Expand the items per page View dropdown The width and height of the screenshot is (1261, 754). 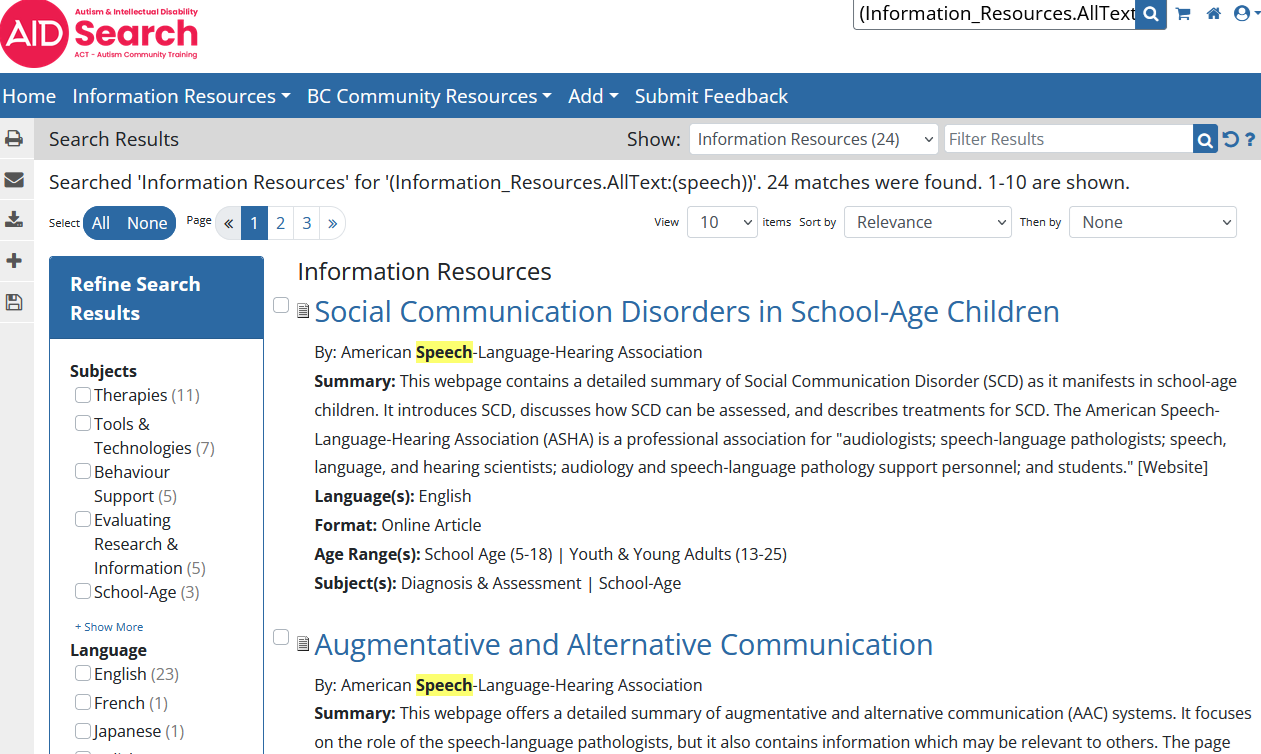click(x=721, y=222)
